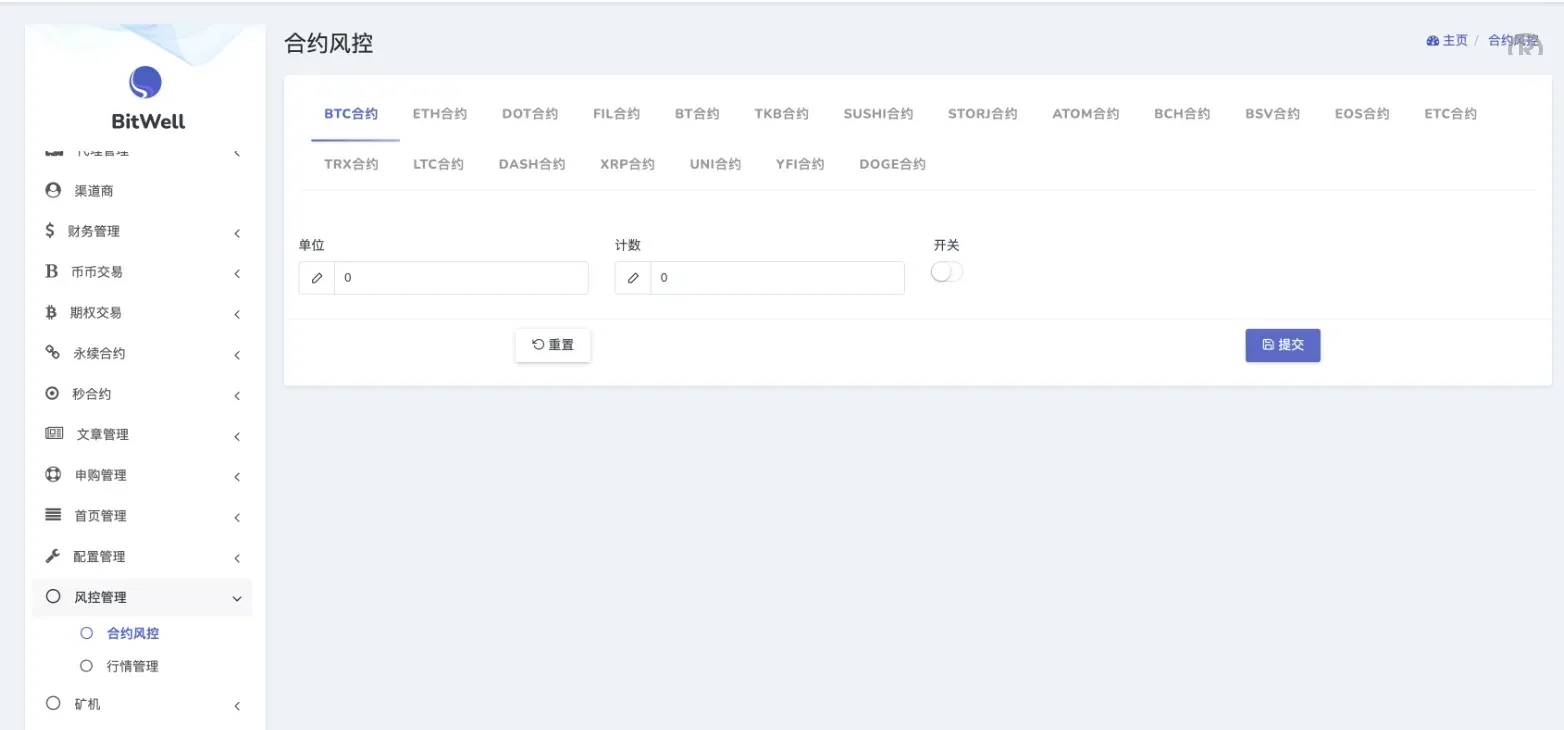Screen dimensions: 1564x730
Task: Expand the 配置管理 sidebar section
Action: point(237,557)
